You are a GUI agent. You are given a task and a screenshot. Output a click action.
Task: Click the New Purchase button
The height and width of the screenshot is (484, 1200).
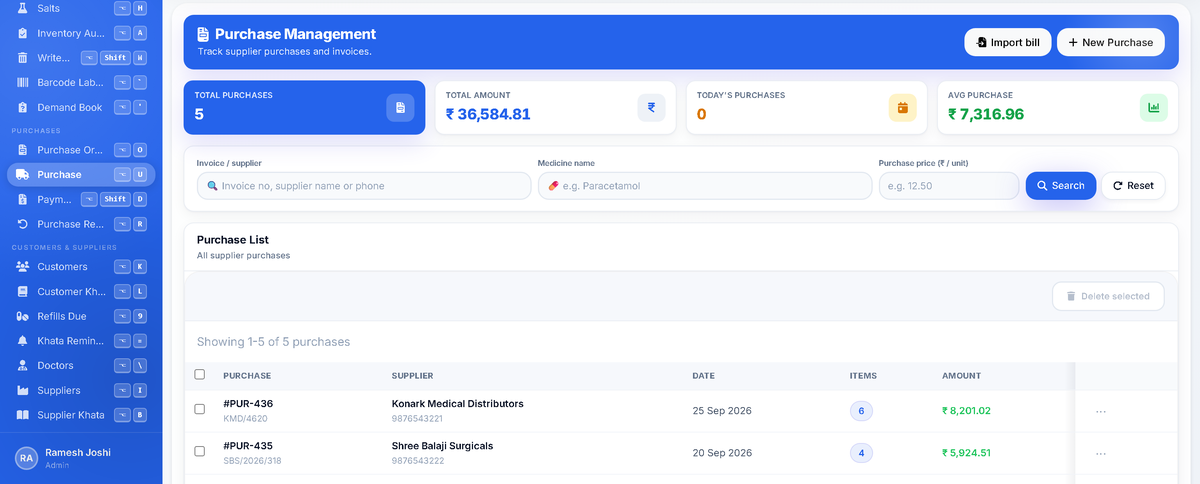1111,42
